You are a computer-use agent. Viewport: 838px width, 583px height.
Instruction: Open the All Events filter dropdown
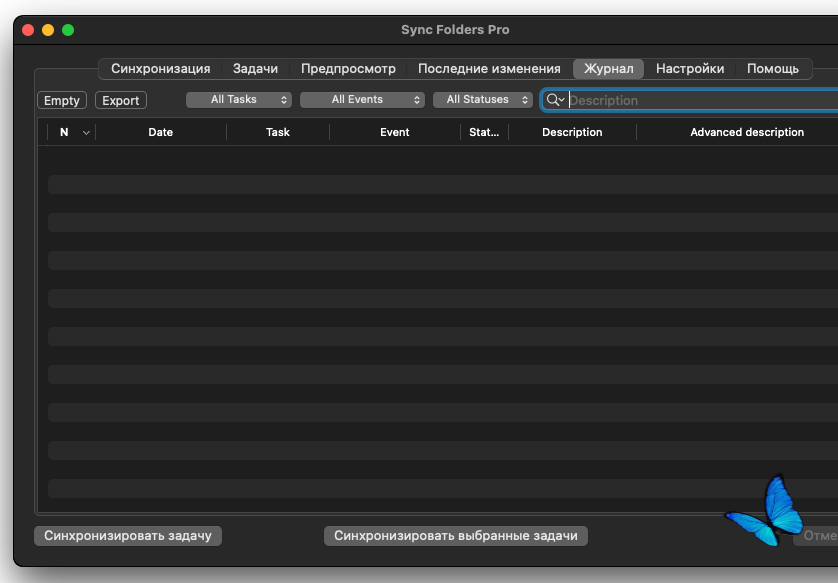[362, 100]
